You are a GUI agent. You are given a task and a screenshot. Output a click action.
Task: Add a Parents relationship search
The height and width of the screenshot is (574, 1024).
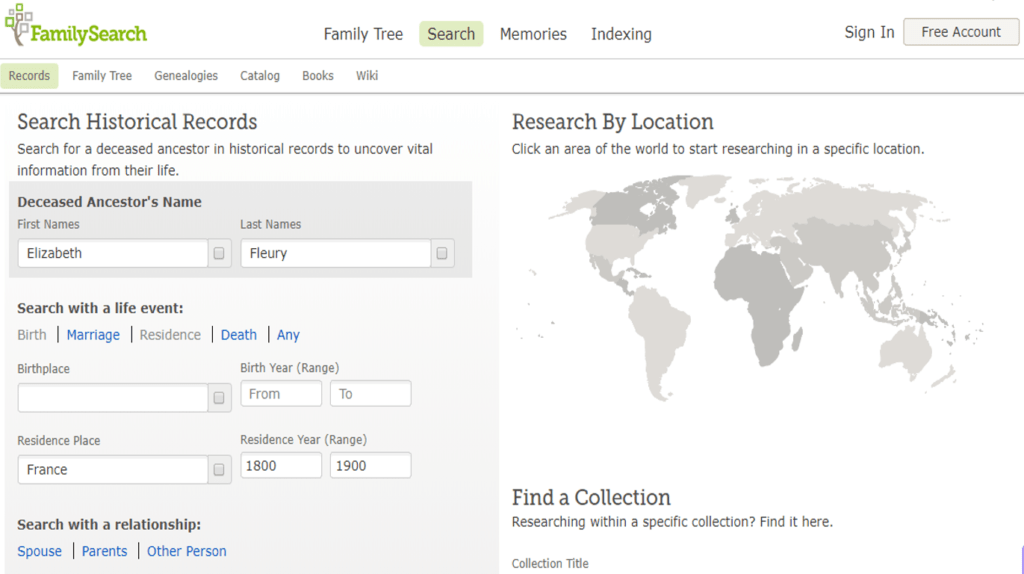coord(104,551)
